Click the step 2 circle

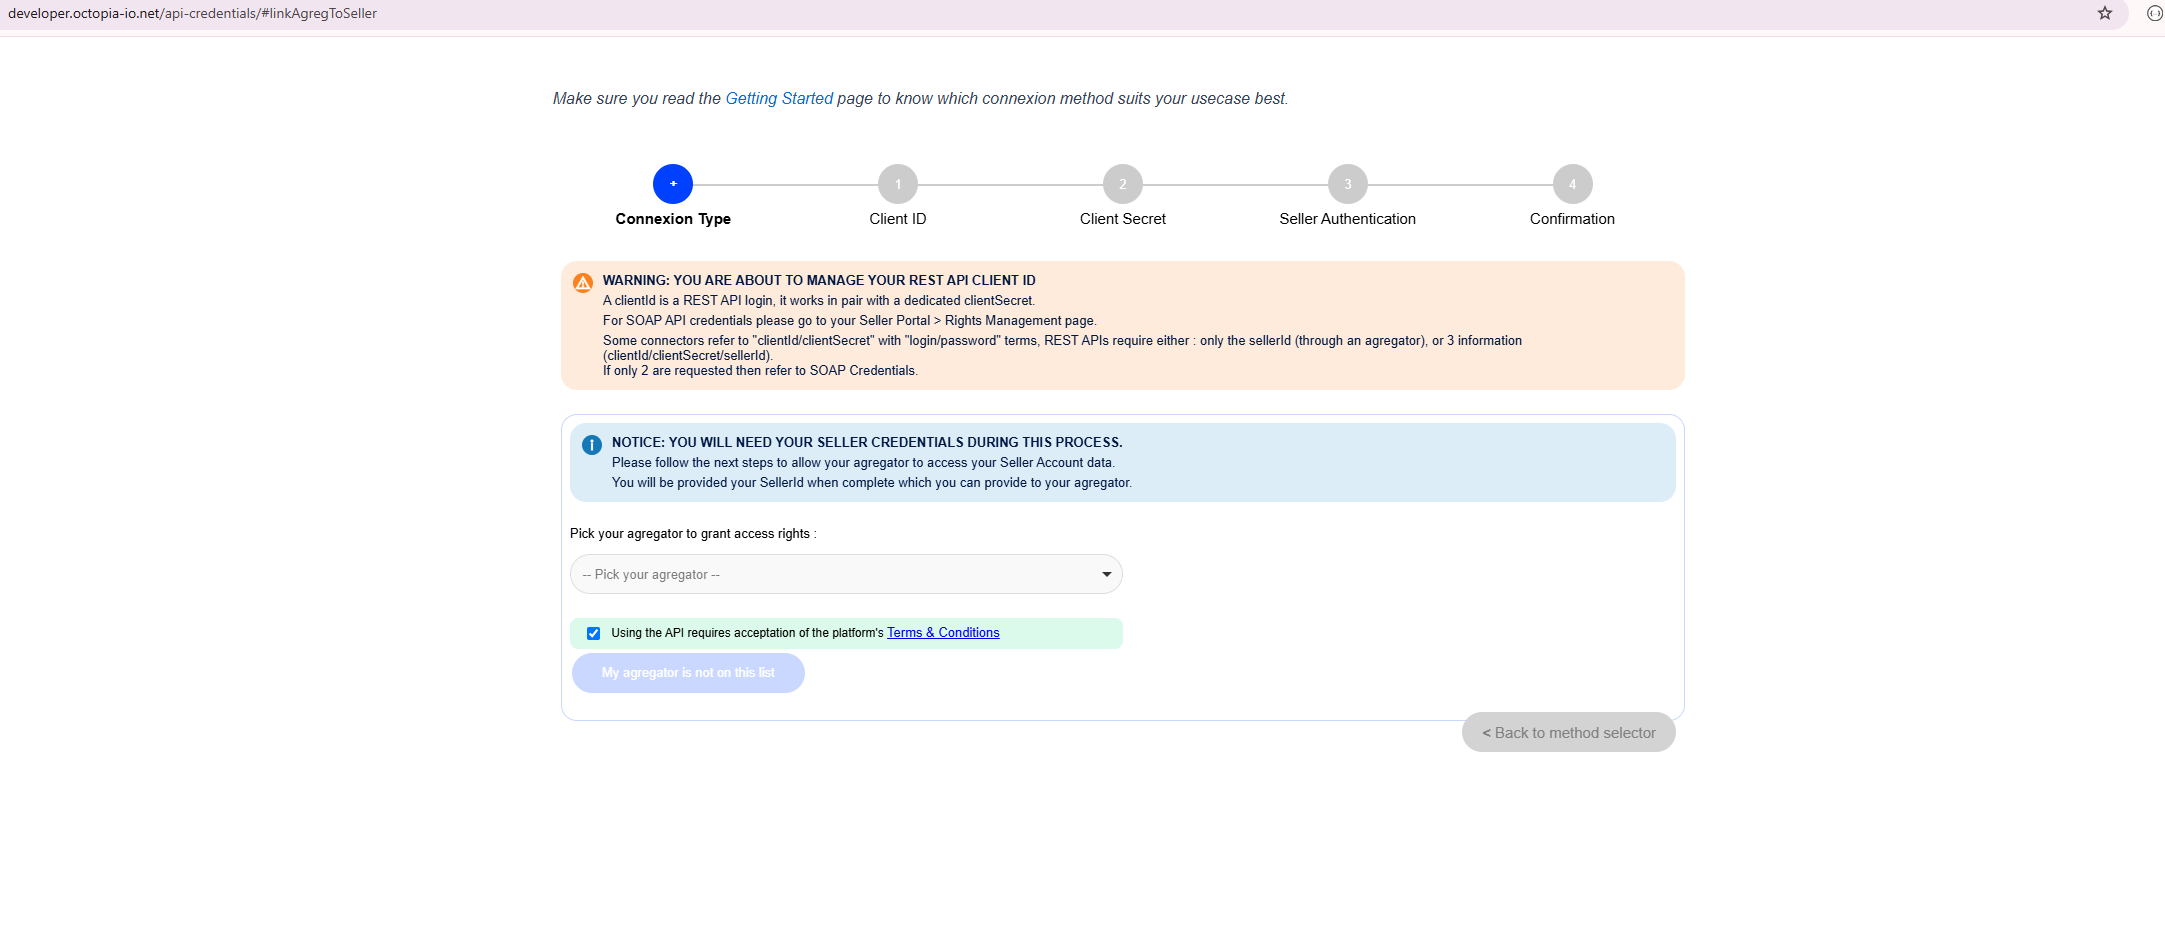[x=1123, y=184]
